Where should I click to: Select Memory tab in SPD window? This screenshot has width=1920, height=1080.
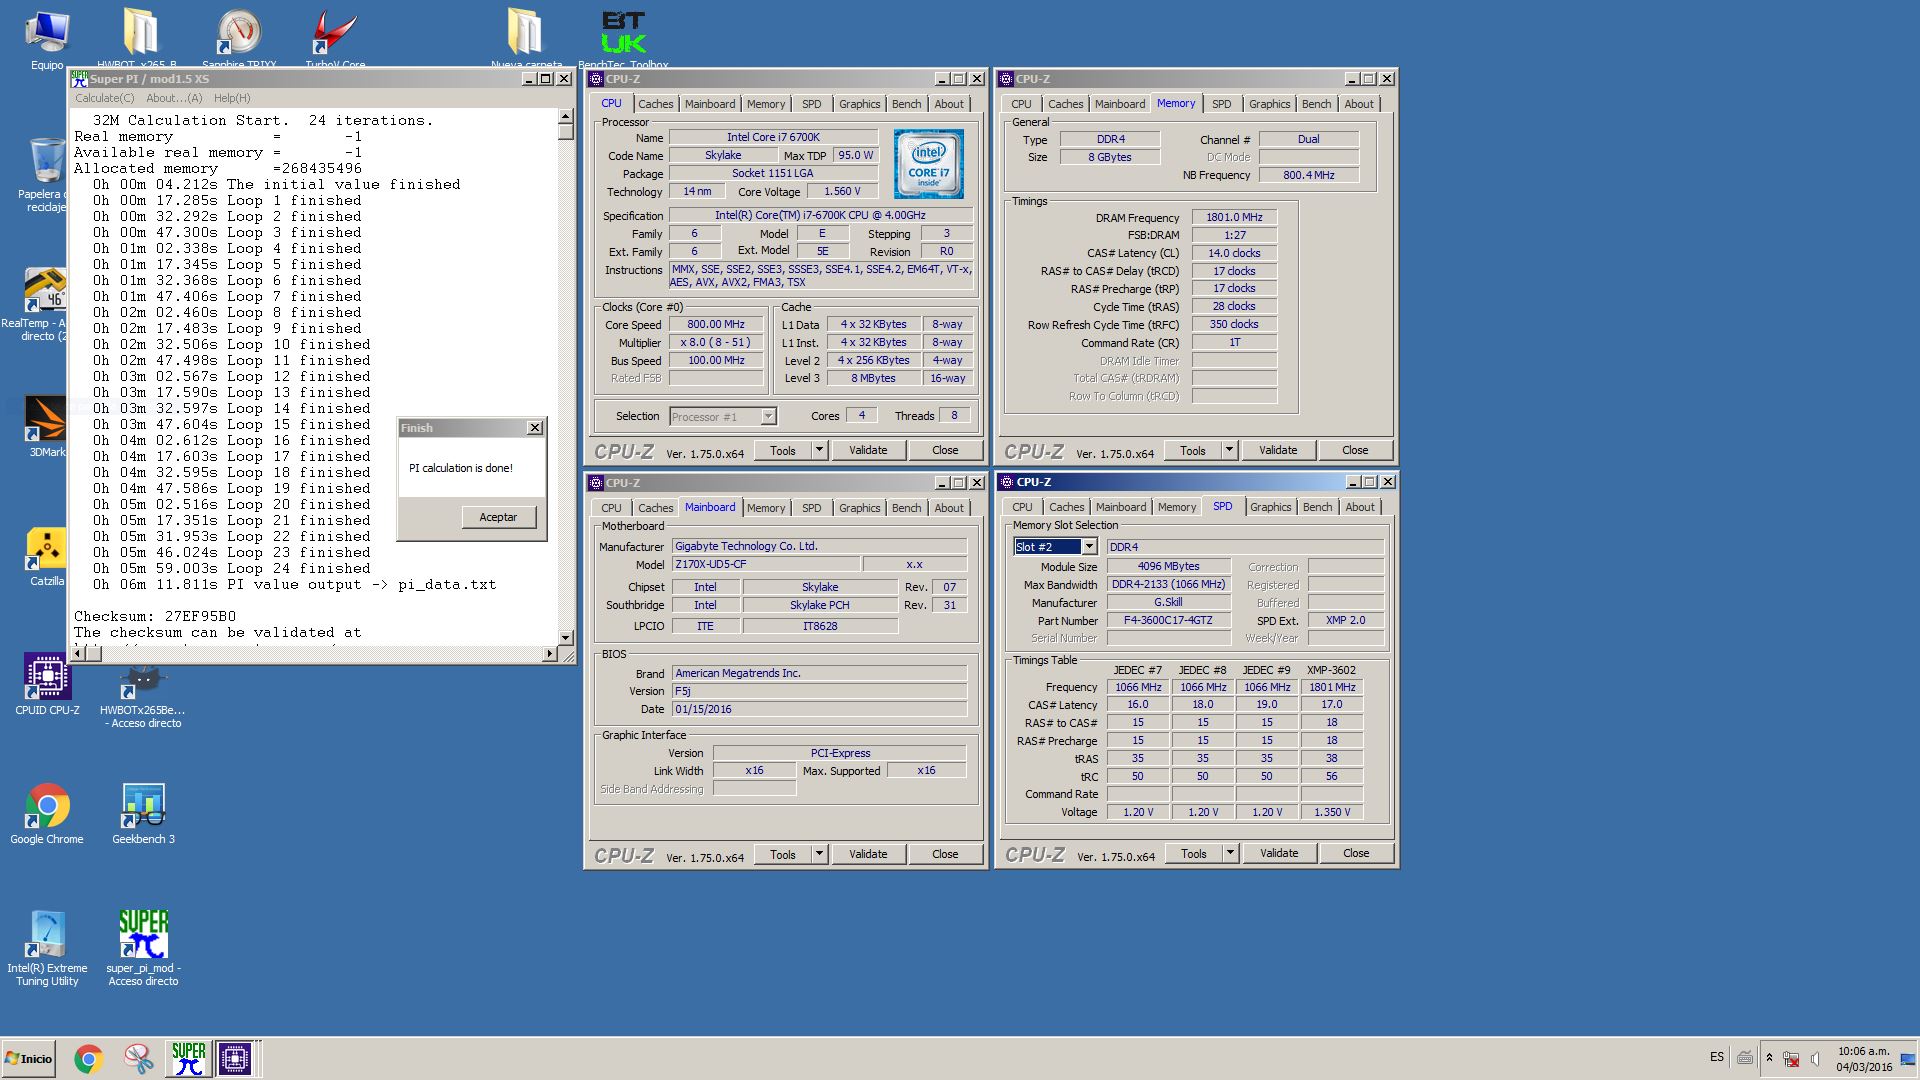click(1177, 507)
